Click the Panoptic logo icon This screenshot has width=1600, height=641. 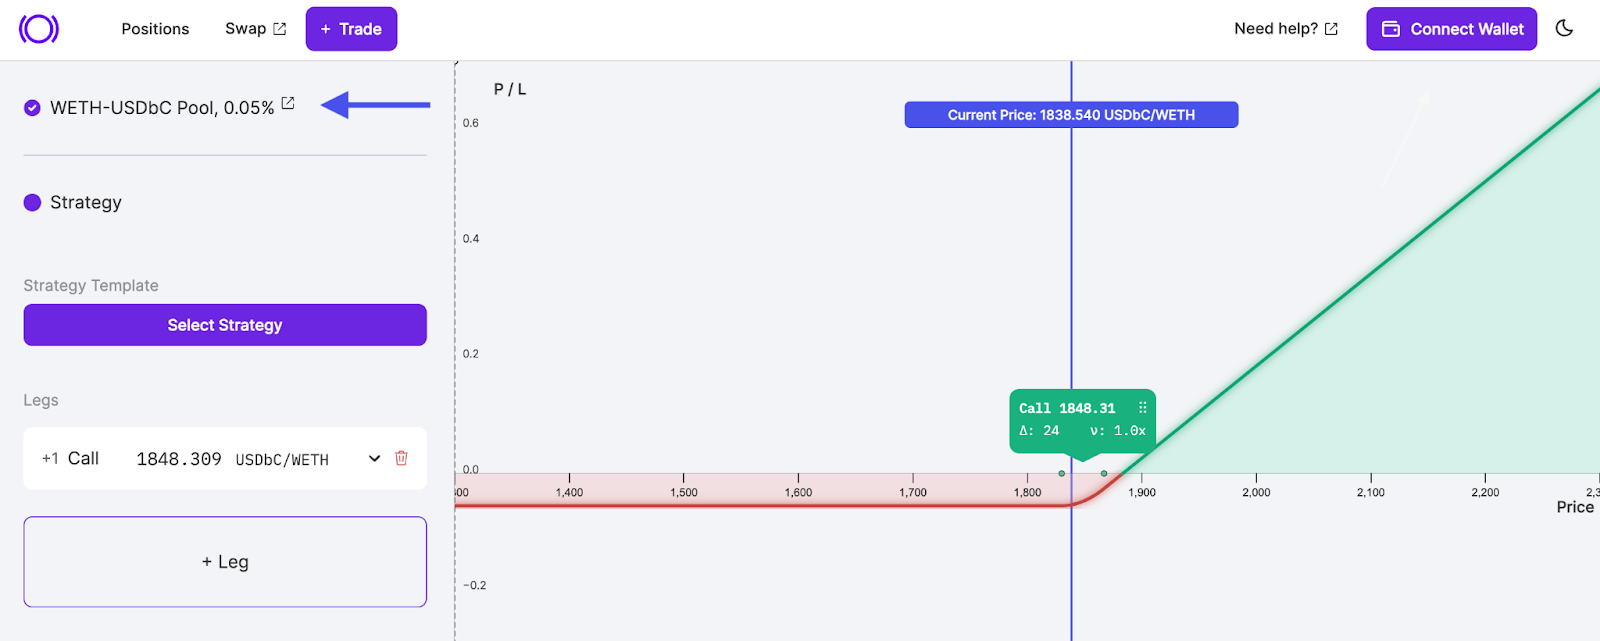pos(39,29)
